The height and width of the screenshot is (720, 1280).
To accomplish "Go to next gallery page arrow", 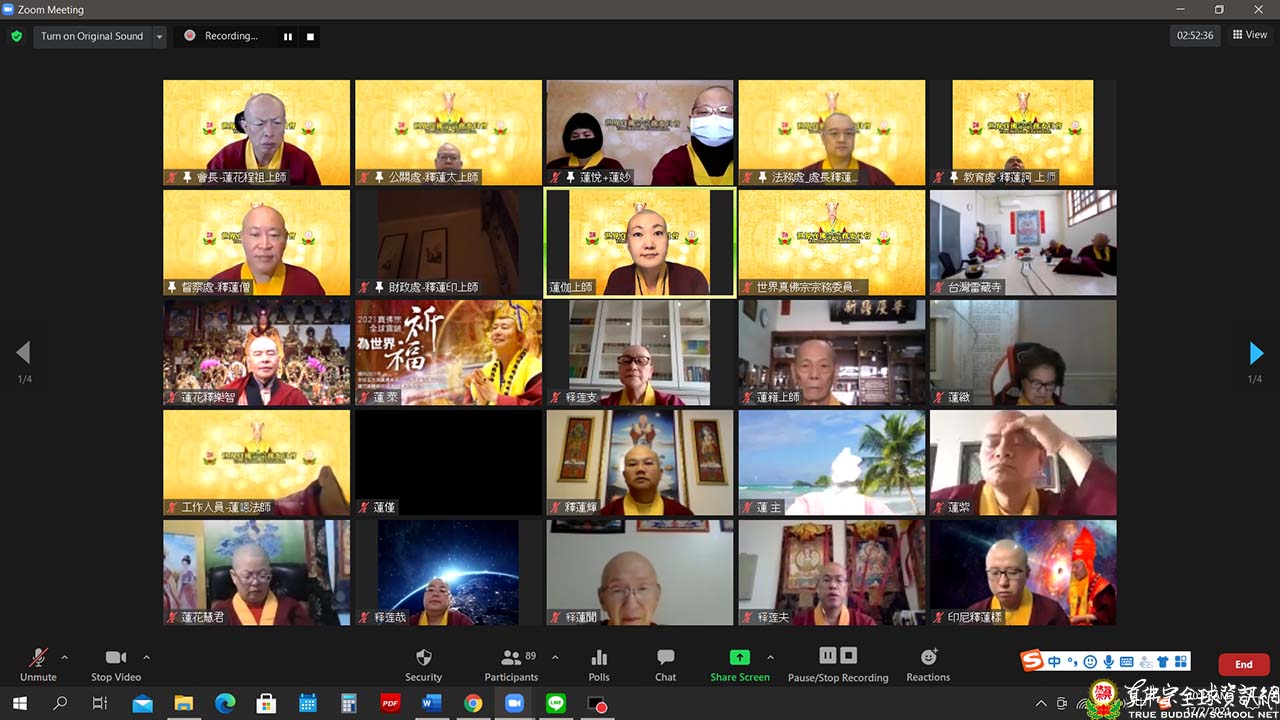I will tap(1256, 353).
